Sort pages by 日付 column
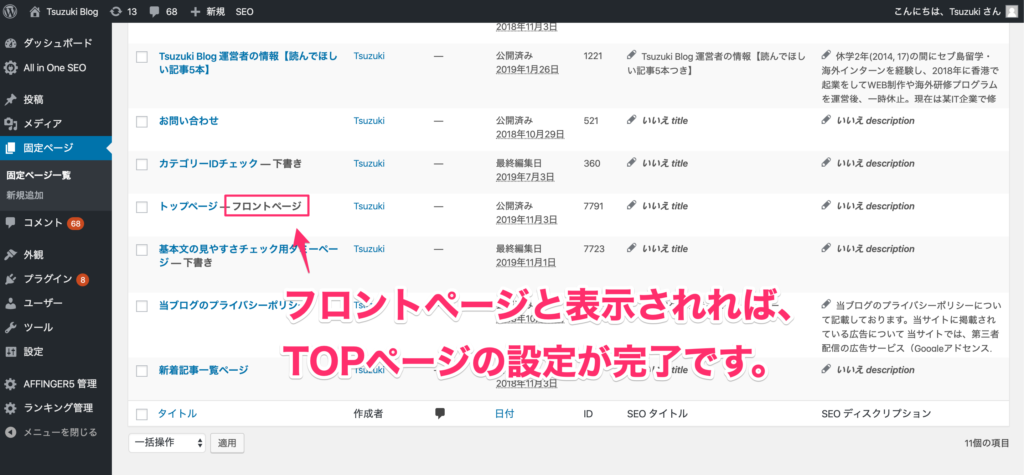 [x=505, y=413]
